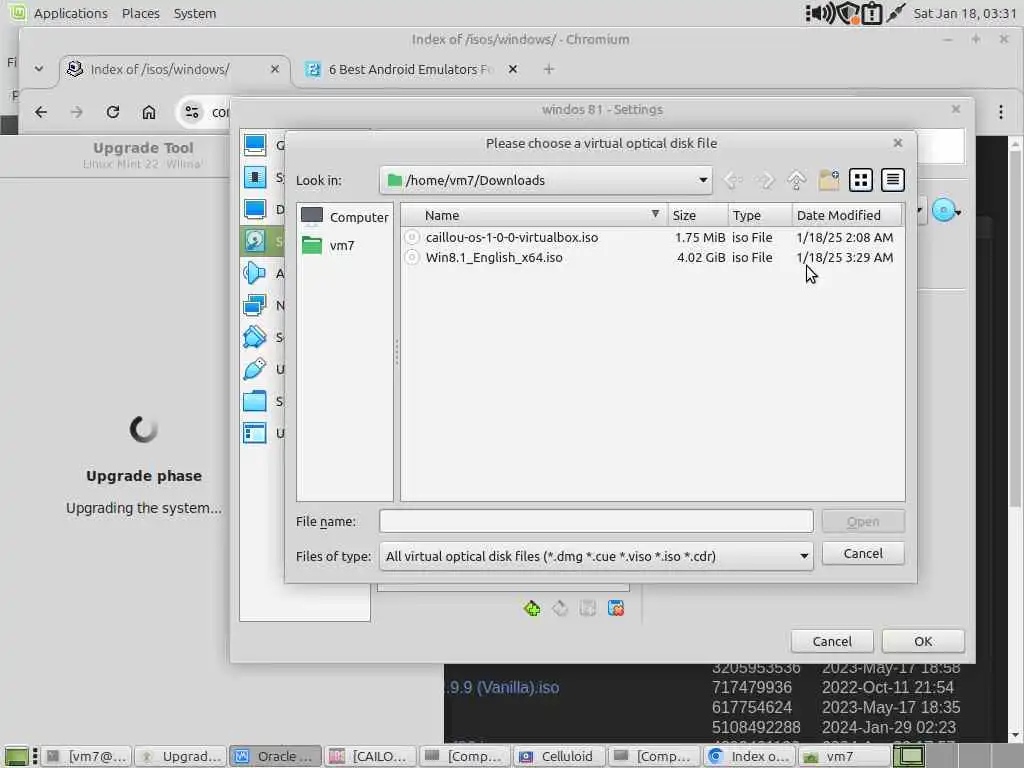1024x768 pixels.
Task: Switch to Upgrade Tool taskbar item
Action: pos(182,756)
